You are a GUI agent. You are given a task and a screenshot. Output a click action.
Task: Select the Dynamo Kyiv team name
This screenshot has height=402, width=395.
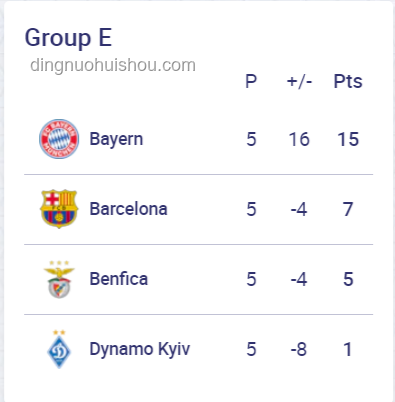point(140,349)
